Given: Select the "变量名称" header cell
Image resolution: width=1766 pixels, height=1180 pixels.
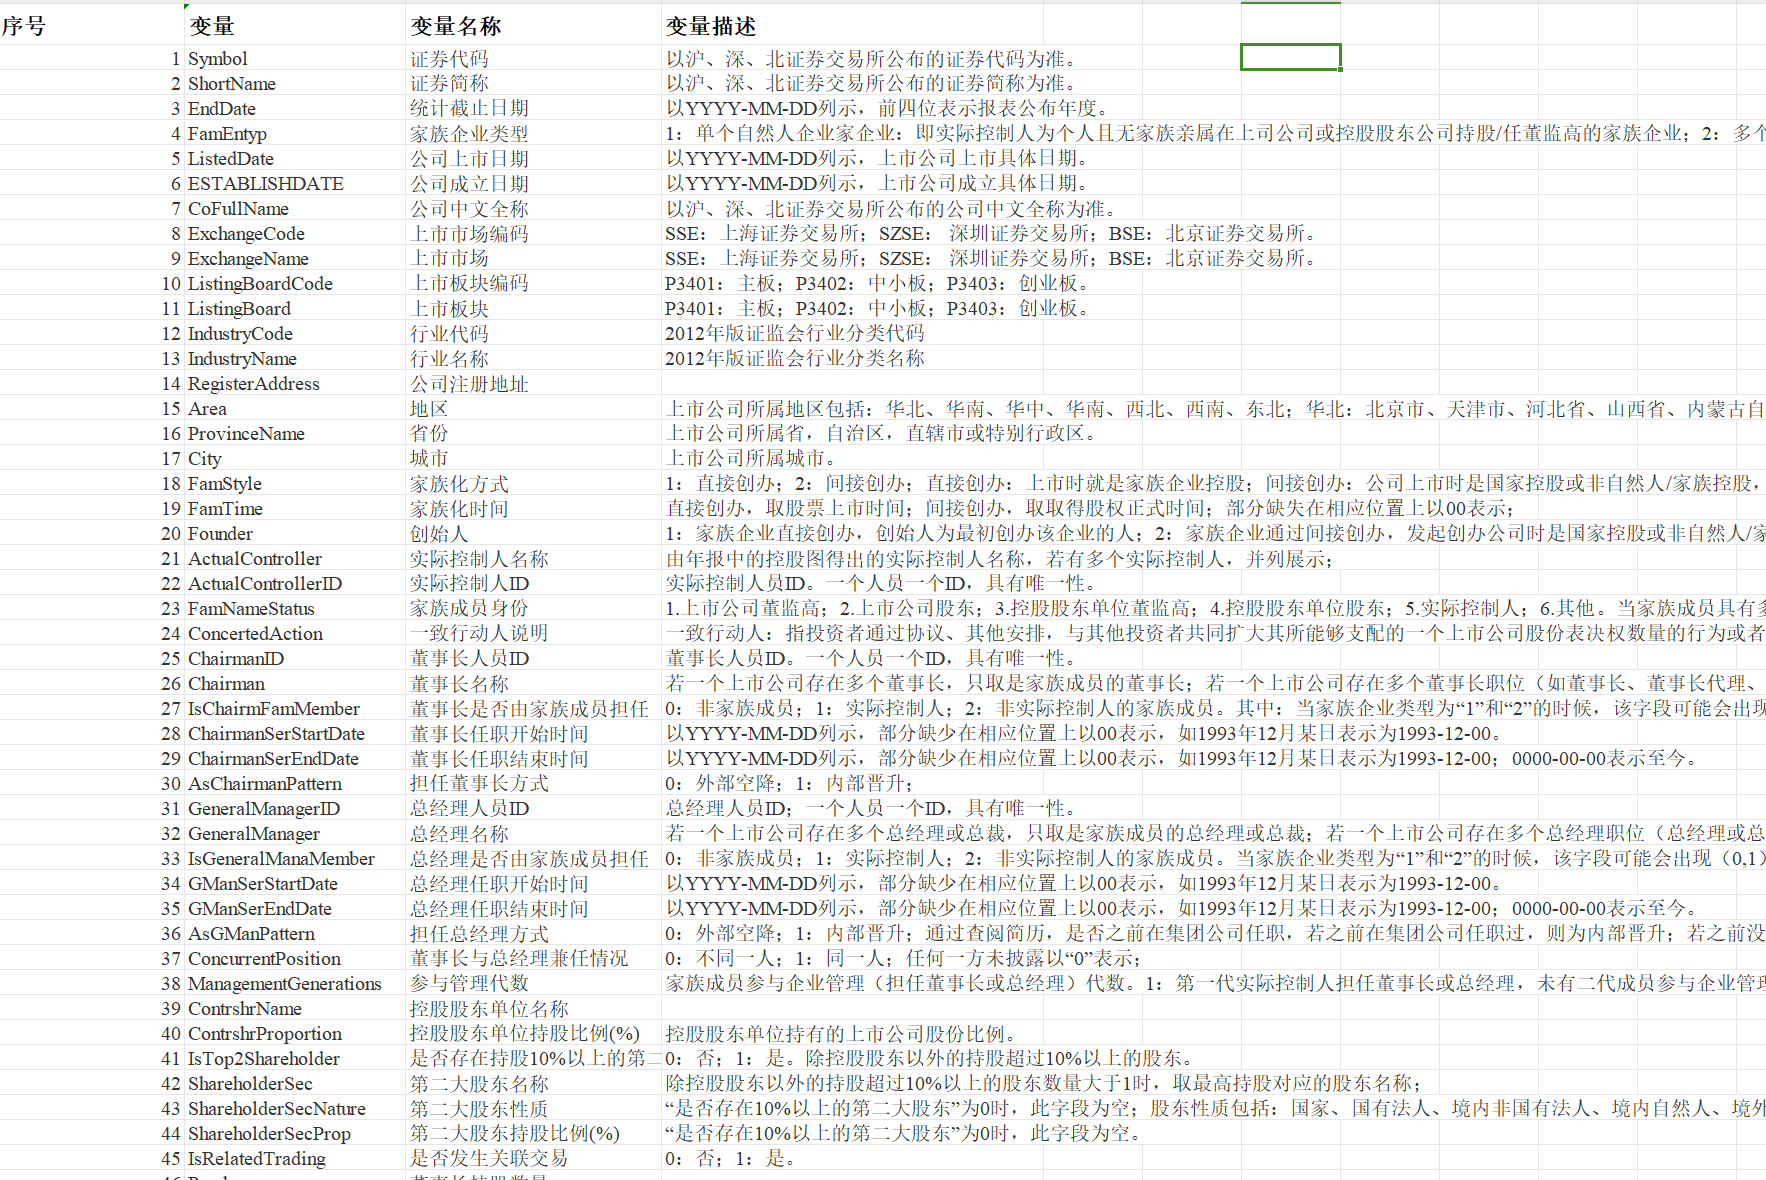Looking at the screenshot, I should pos(456,27).
